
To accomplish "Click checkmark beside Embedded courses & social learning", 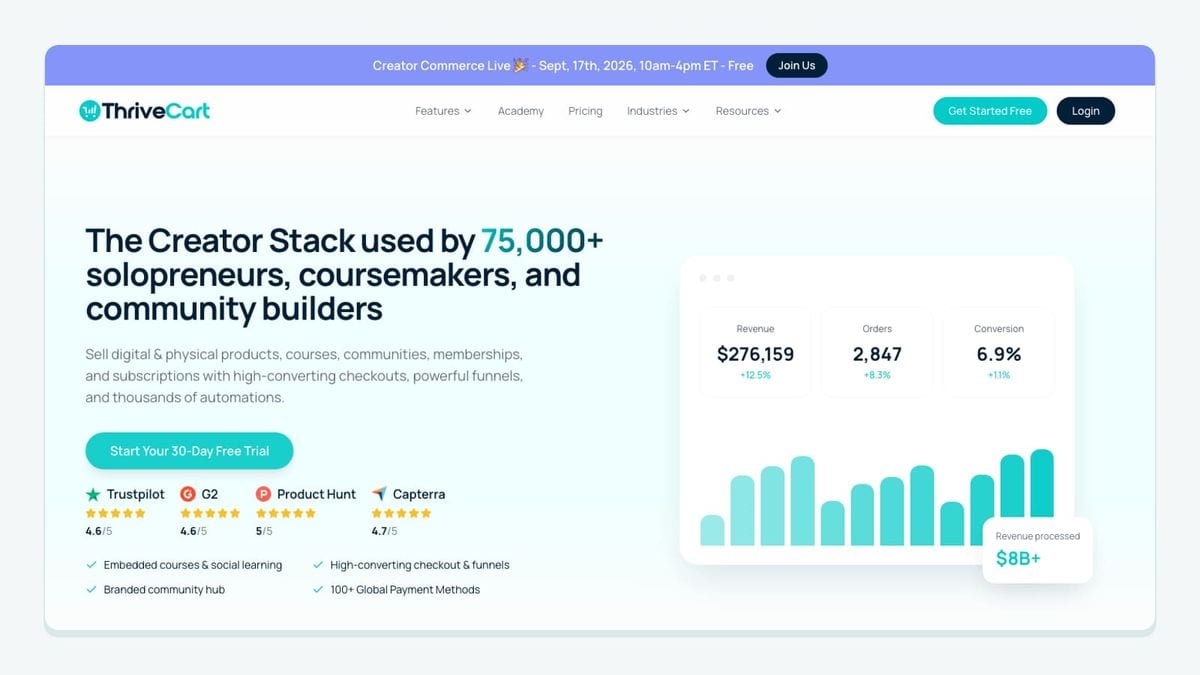I will coord(91,565).
